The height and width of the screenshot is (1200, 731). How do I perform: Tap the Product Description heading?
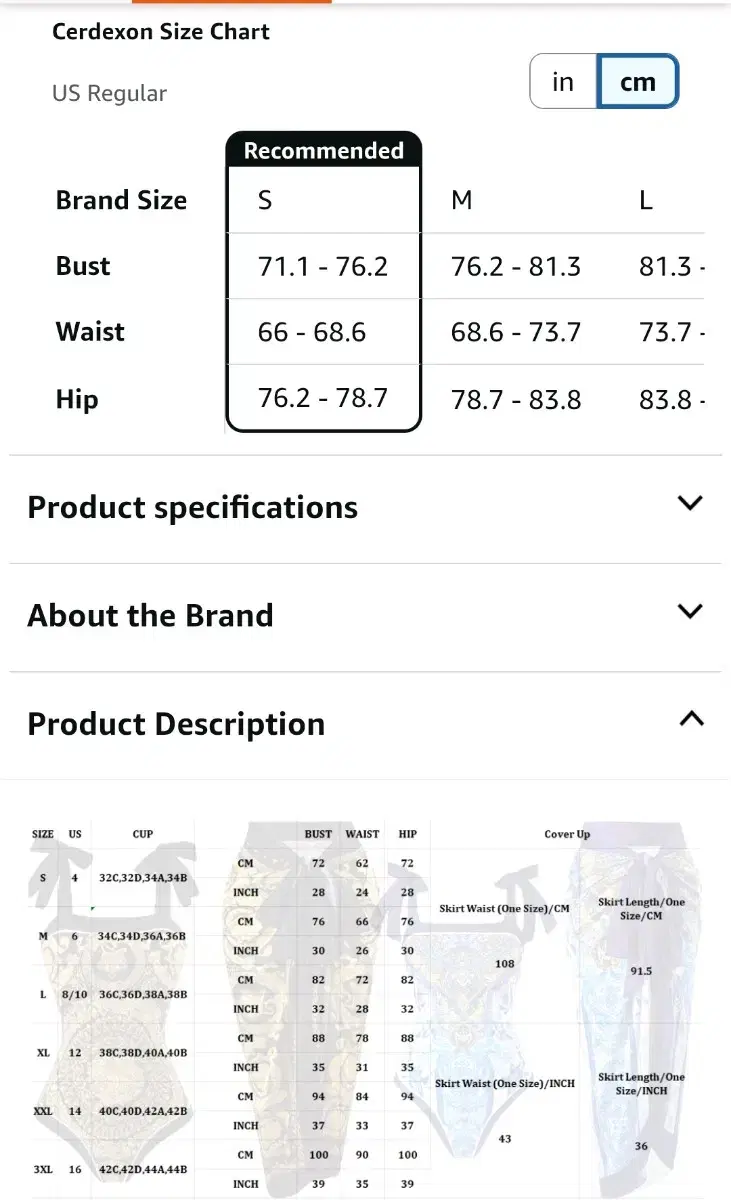click(x=176, y=724)
